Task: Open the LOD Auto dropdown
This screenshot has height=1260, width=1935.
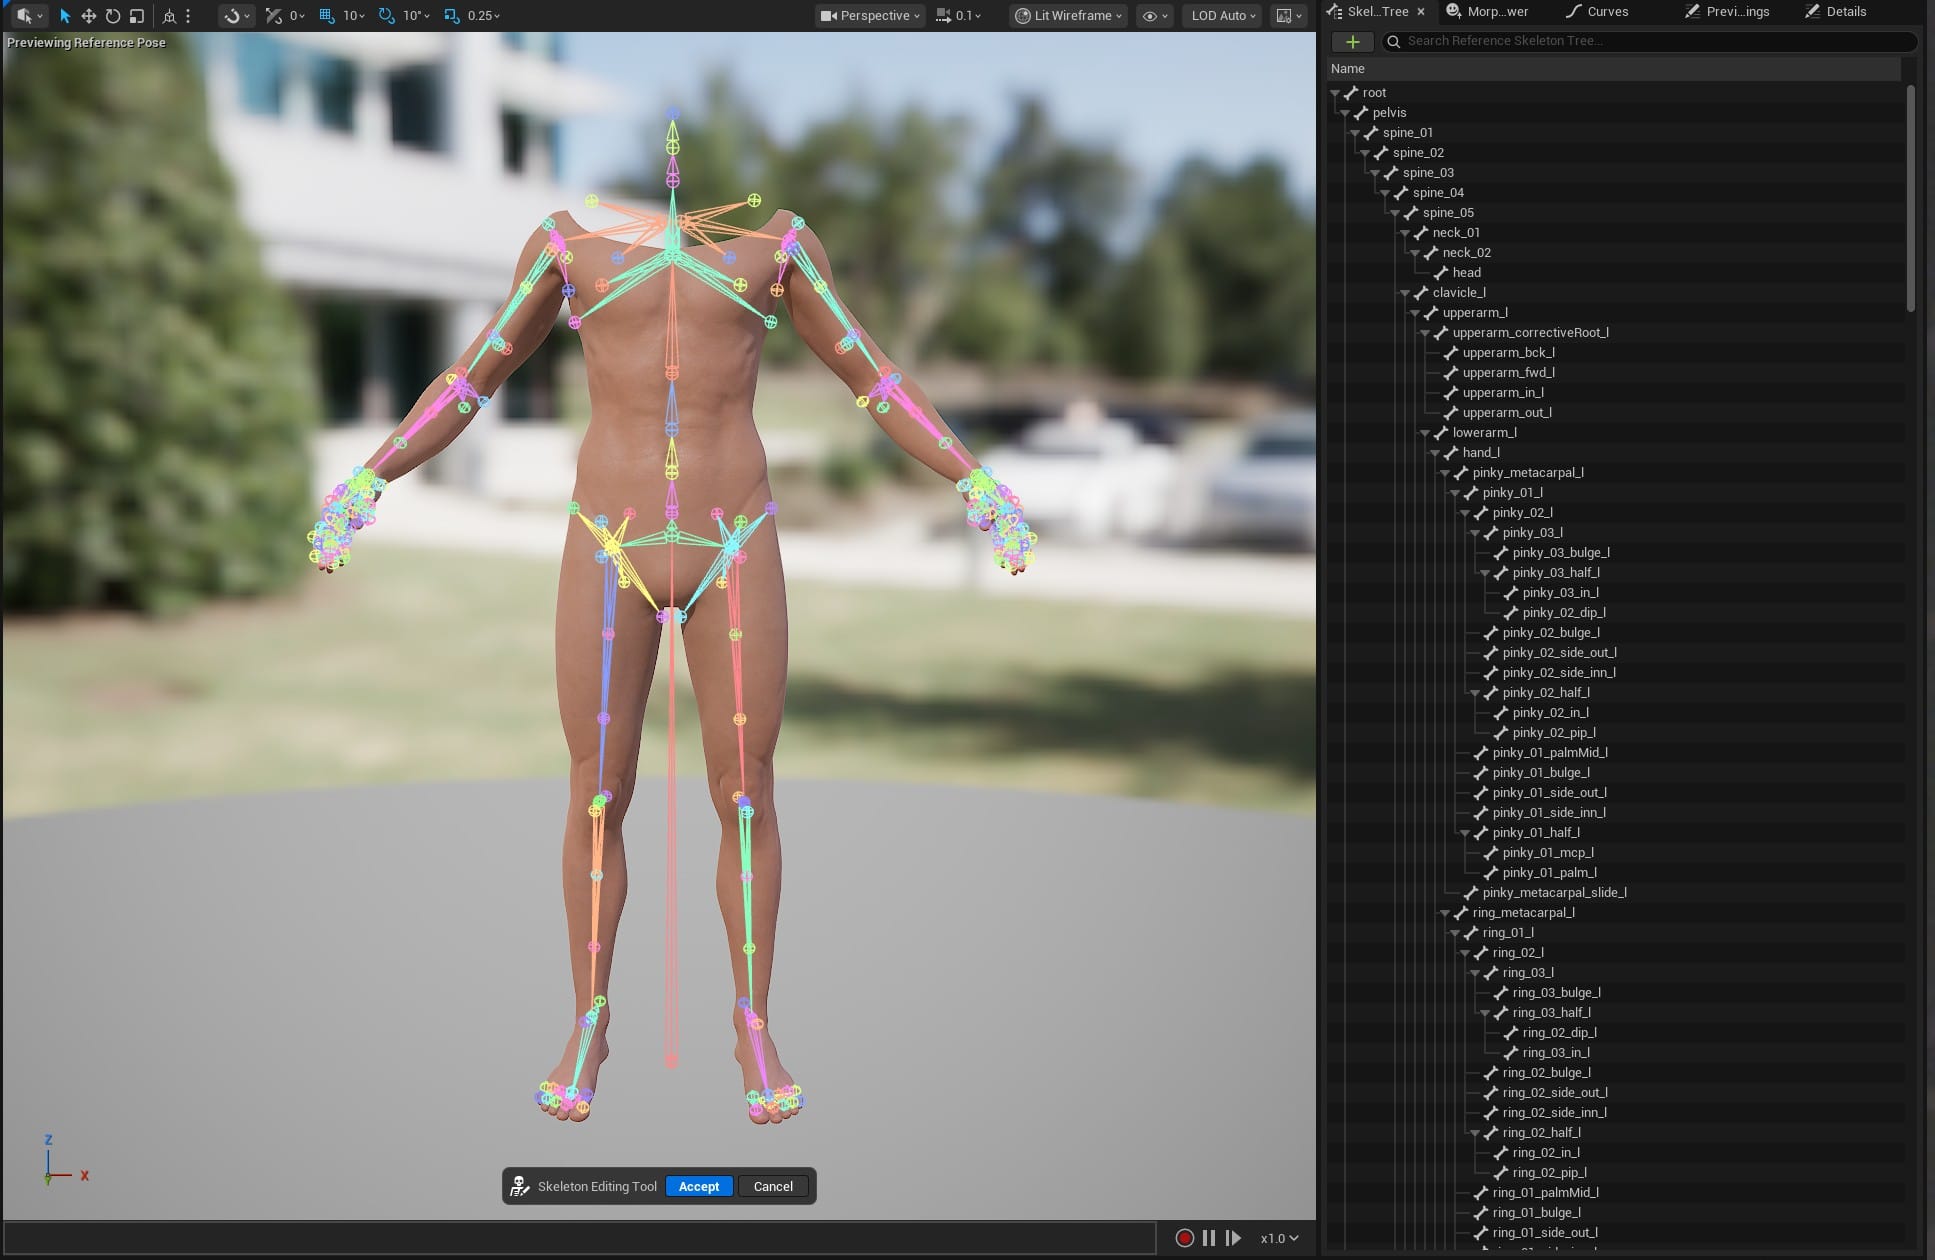Action: pyautogui.click(x=1223, y=16)
